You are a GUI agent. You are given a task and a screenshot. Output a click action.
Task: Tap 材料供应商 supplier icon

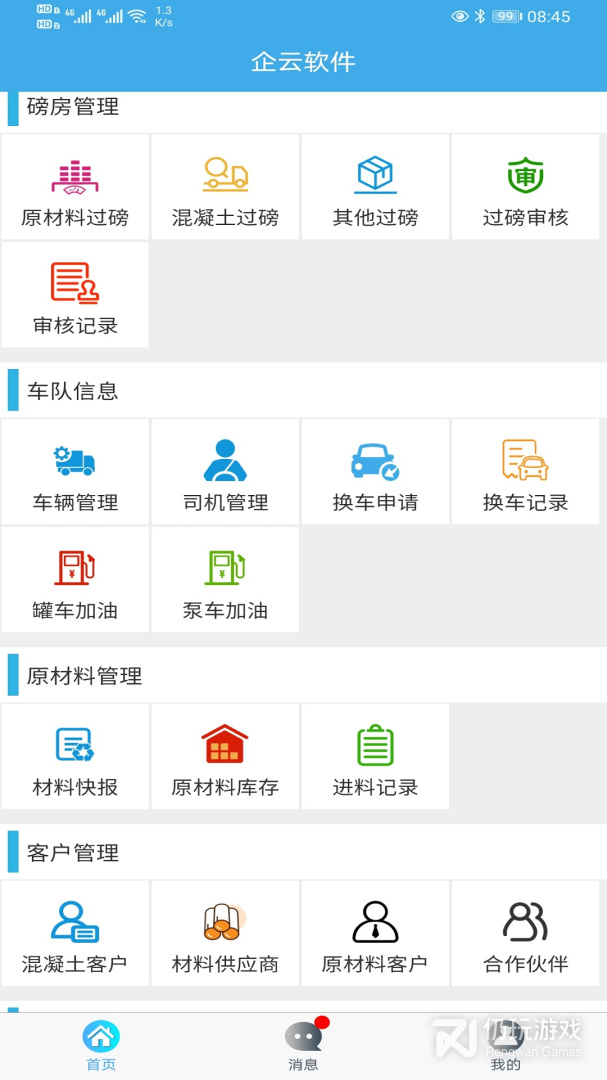point(225,922)
